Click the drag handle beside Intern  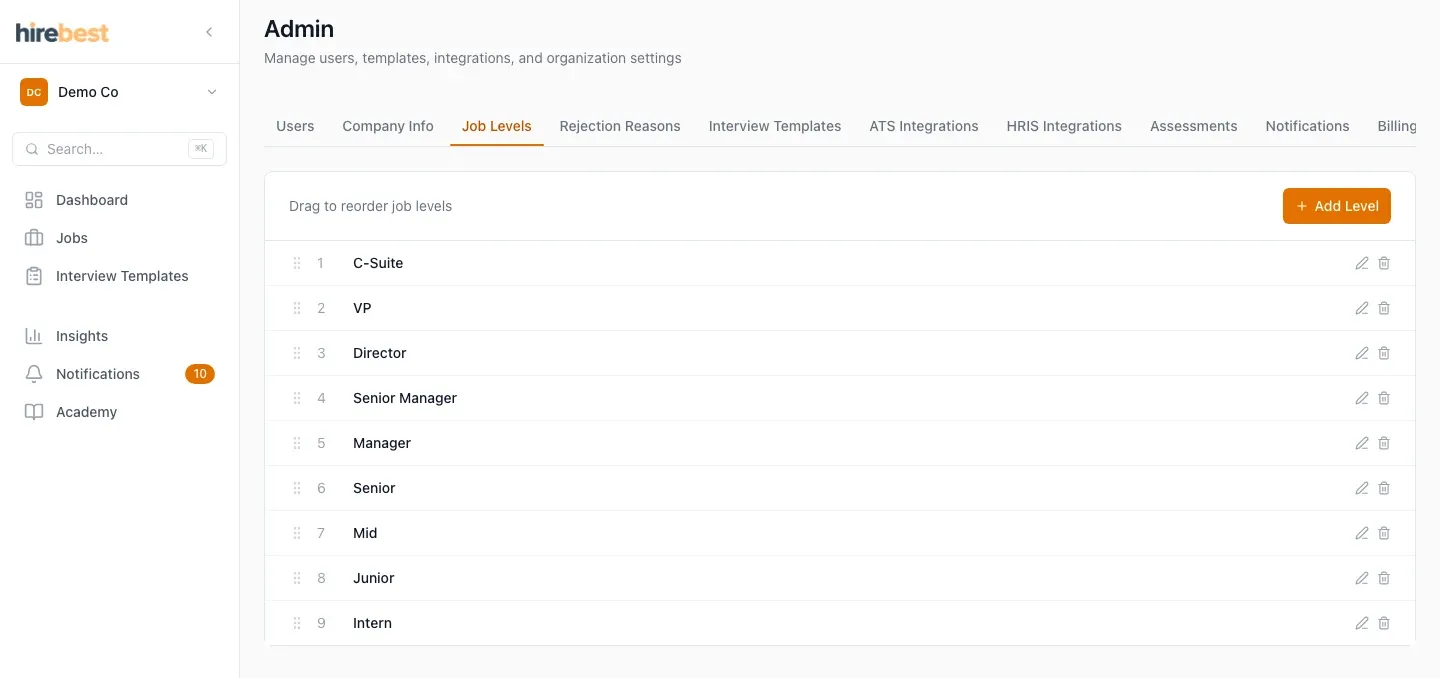tap(297, 623)
